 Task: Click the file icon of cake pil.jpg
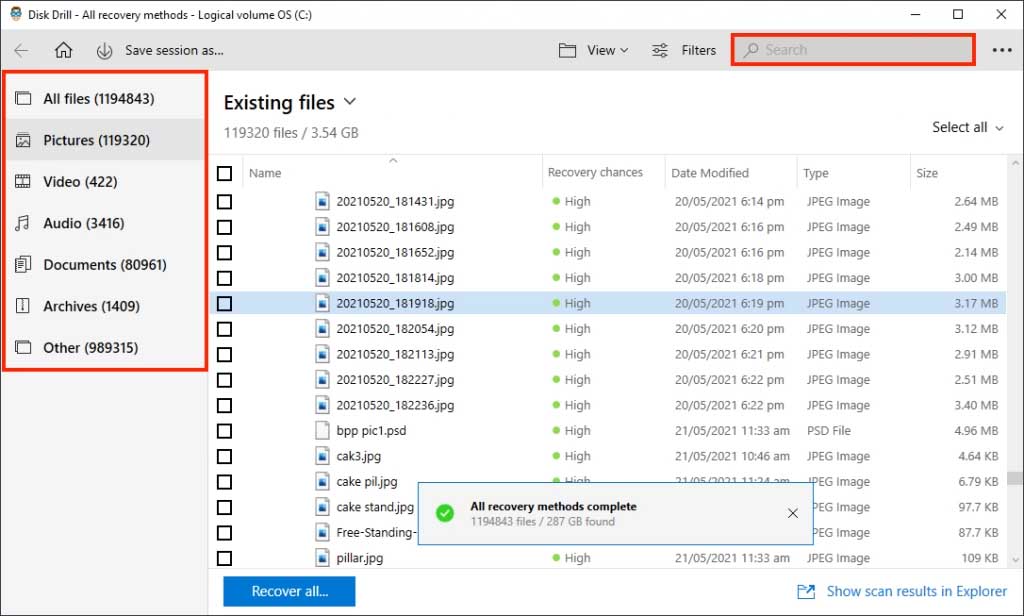(322, 481)
